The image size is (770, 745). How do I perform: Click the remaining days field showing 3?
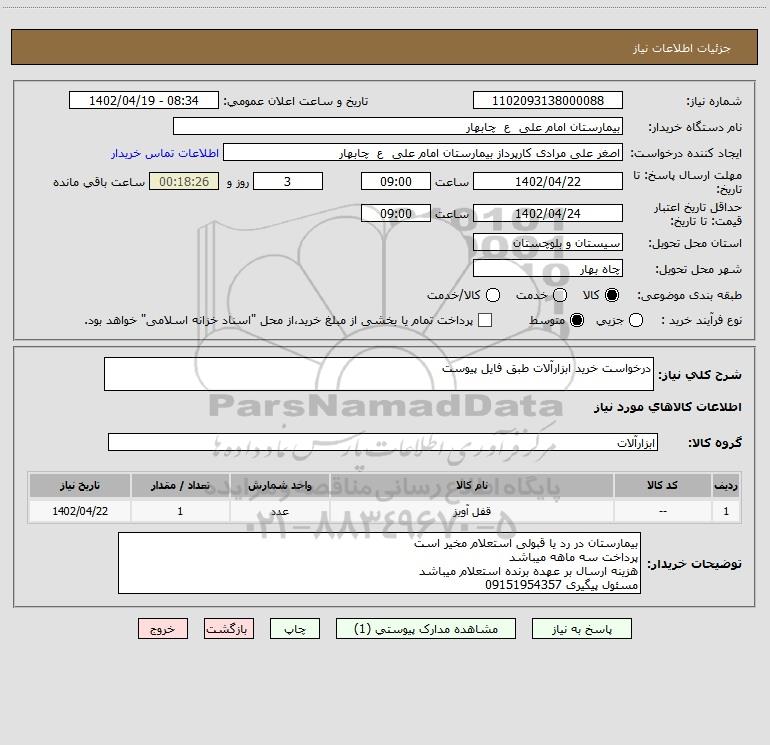[x=288, y=181]
